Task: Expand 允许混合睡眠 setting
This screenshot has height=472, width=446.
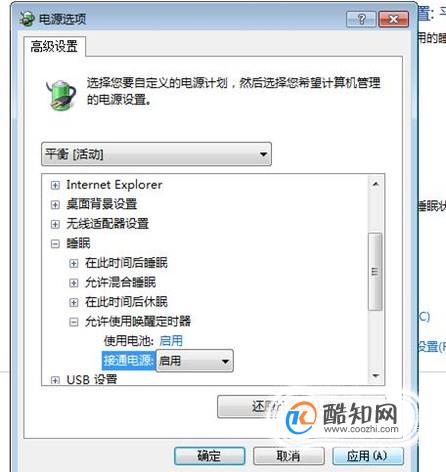Action: pos(74,283)
